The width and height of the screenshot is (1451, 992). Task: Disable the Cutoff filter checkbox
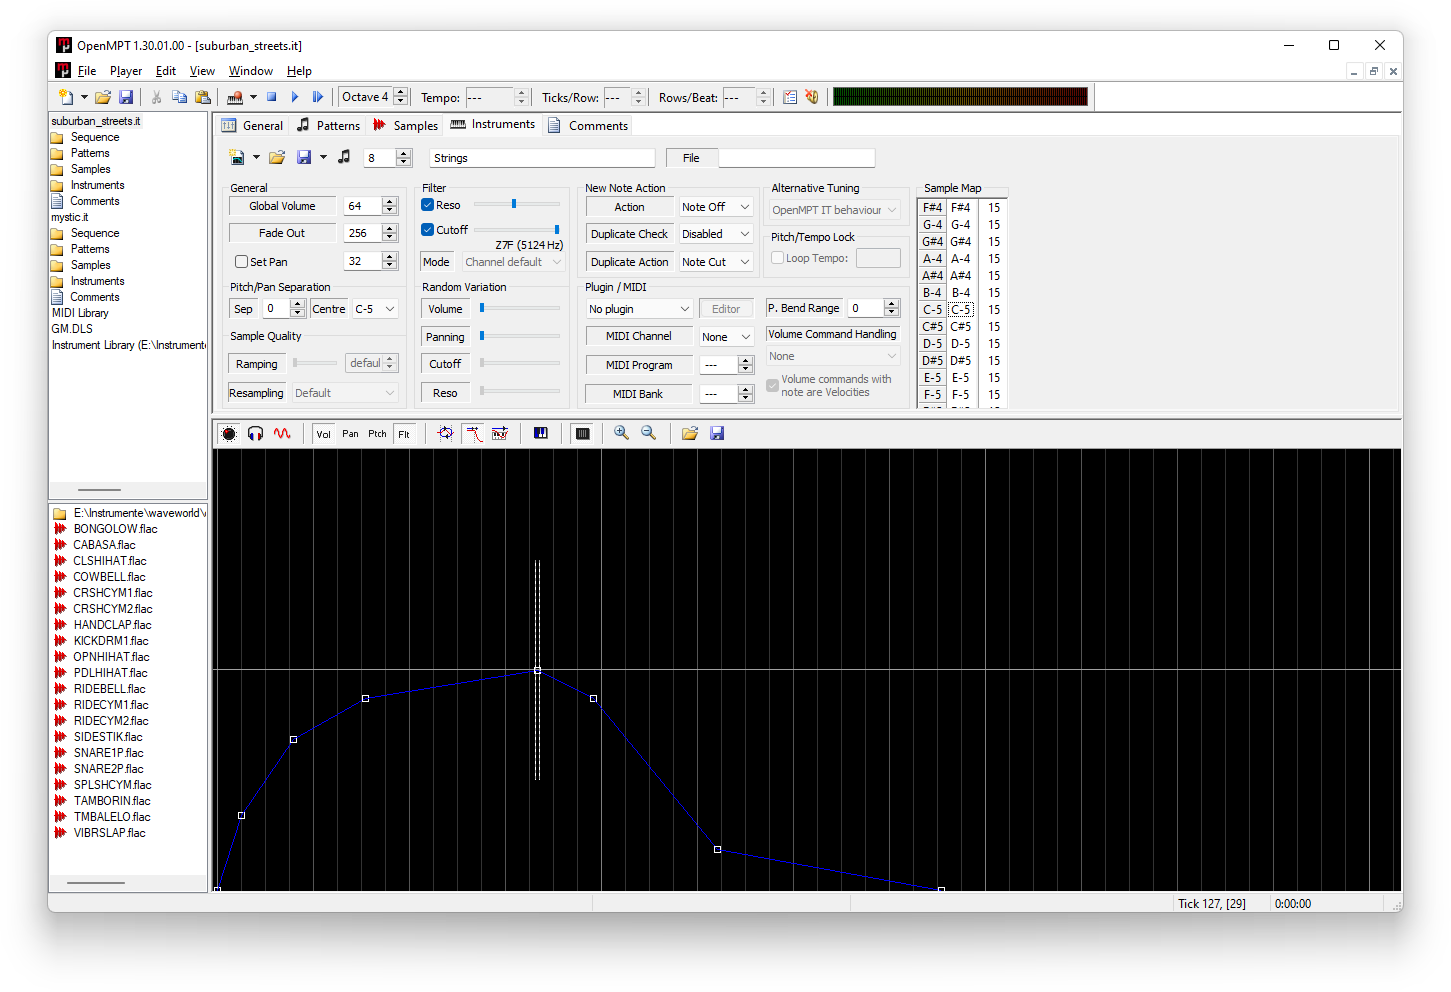(428, 230)
